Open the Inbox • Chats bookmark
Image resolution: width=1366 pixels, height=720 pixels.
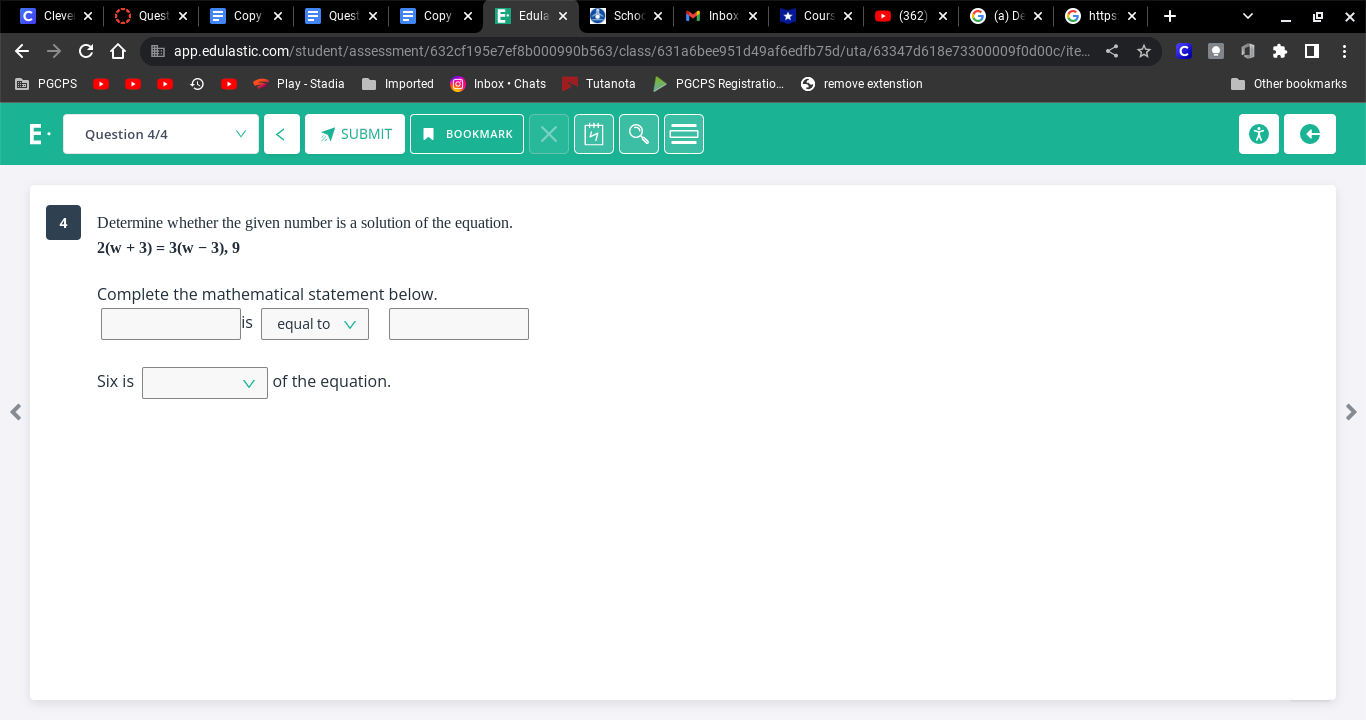(x=498, y=84)
